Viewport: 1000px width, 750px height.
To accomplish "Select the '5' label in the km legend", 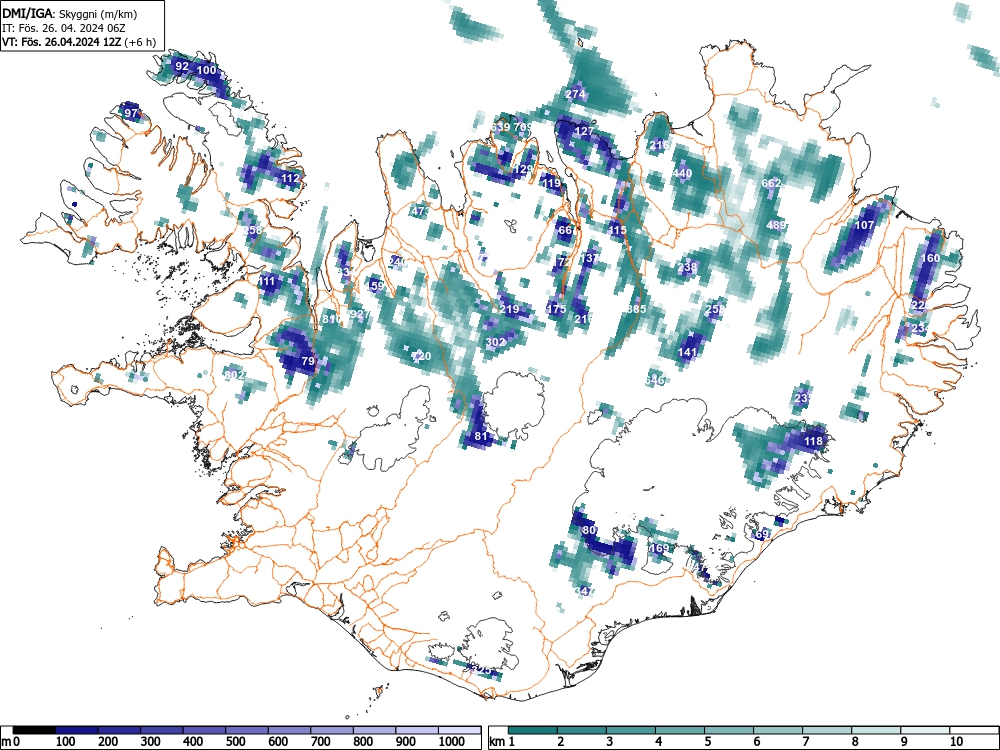I will [707, 742].
